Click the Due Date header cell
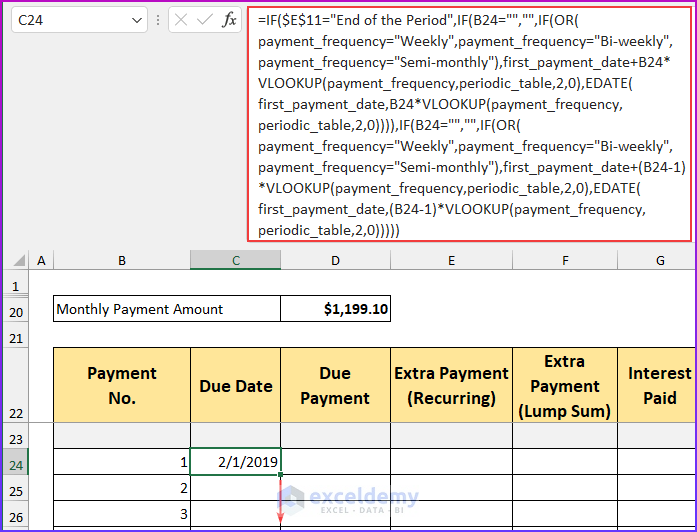 (236, 385)
